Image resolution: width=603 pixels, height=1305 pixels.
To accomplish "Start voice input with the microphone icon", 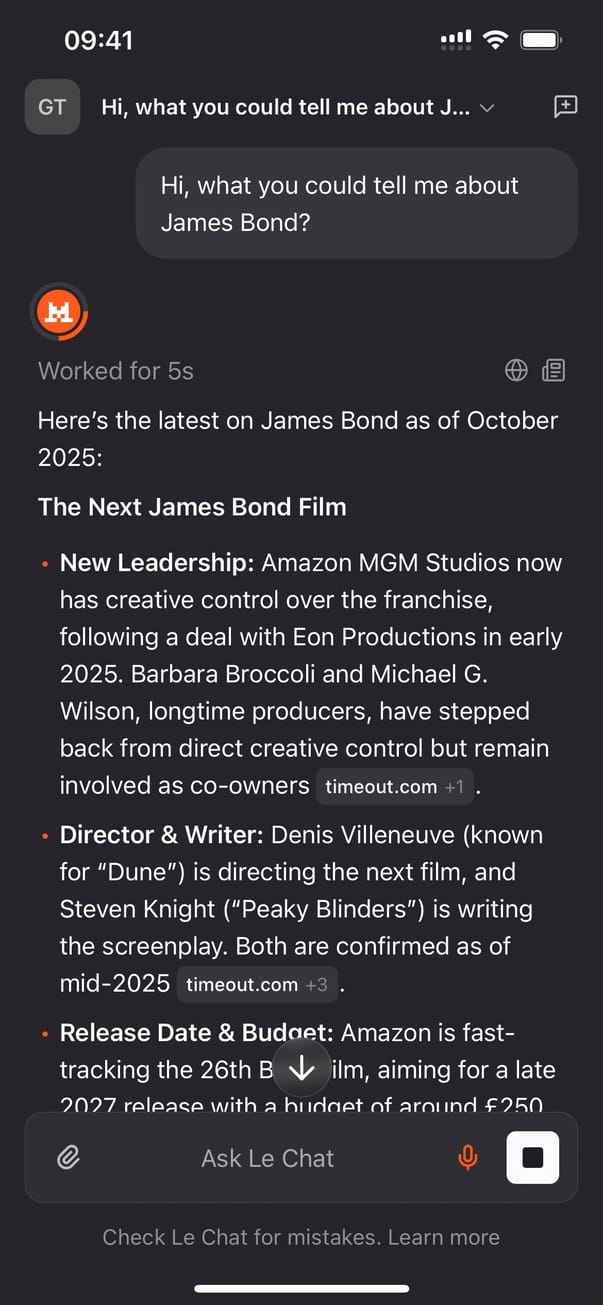I will pos(467,1158).
